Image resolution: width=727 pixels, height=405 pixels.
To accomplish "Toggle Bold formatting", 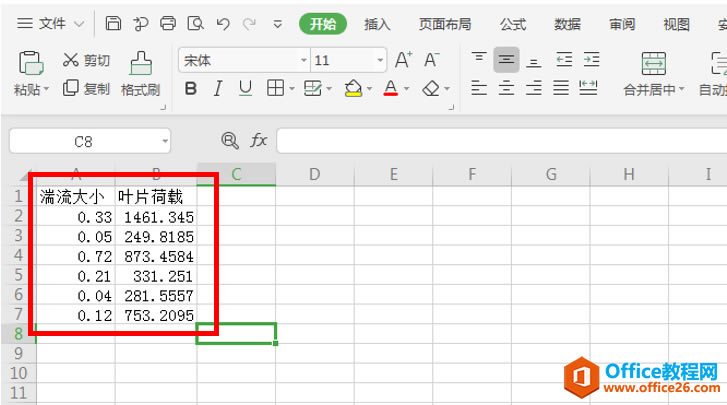I will tap(191, 88).
